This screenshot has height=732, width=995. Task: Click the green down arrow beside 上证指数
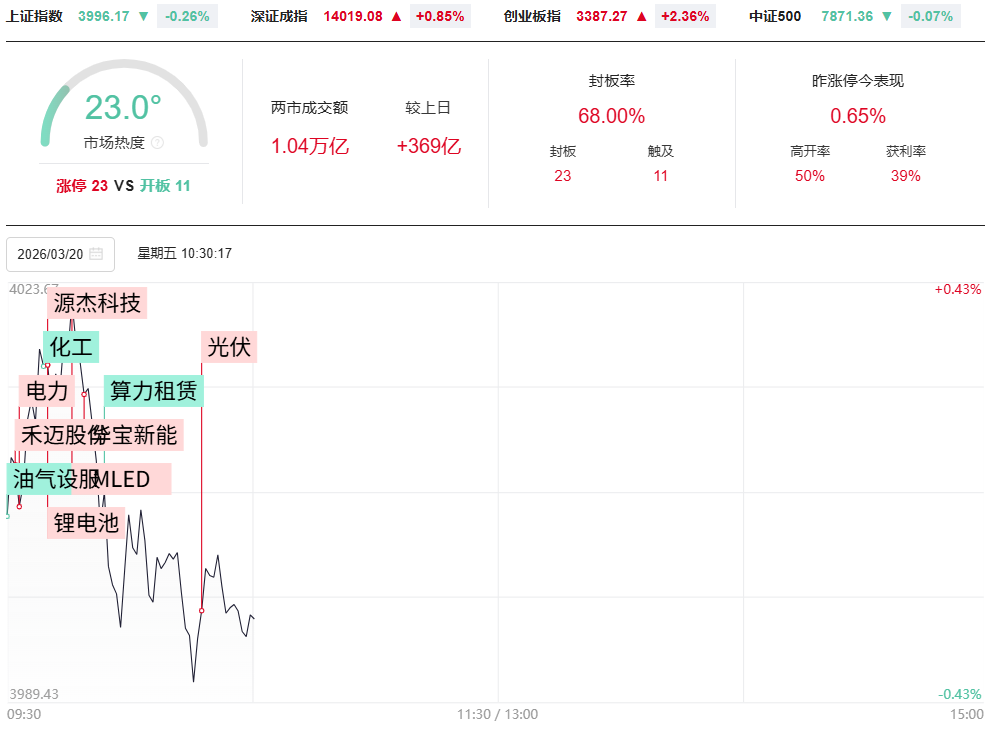tap(143, 16)
